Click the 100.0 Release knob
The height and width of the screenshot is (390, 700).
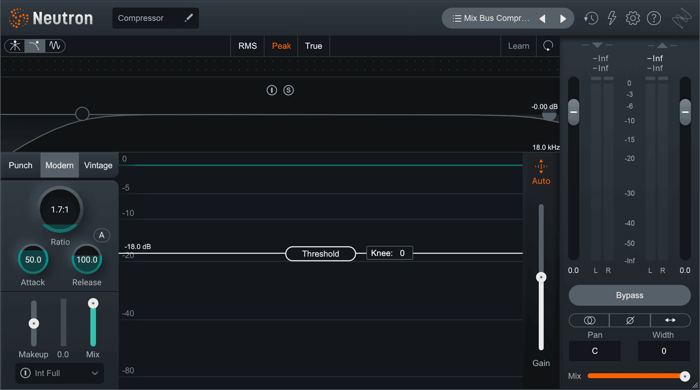87,260
